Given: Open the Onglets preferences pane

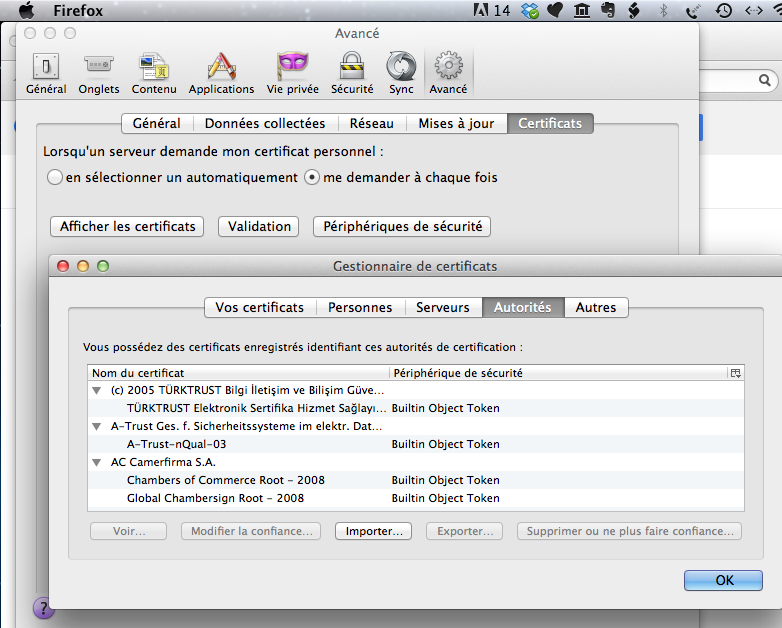Looking at the screenshot, I should point(99,73).
